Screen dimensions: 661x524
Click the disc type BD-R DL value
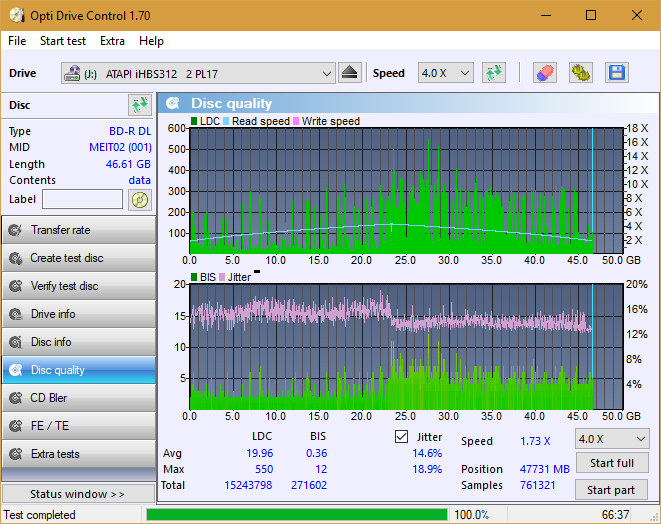(130, 131)
